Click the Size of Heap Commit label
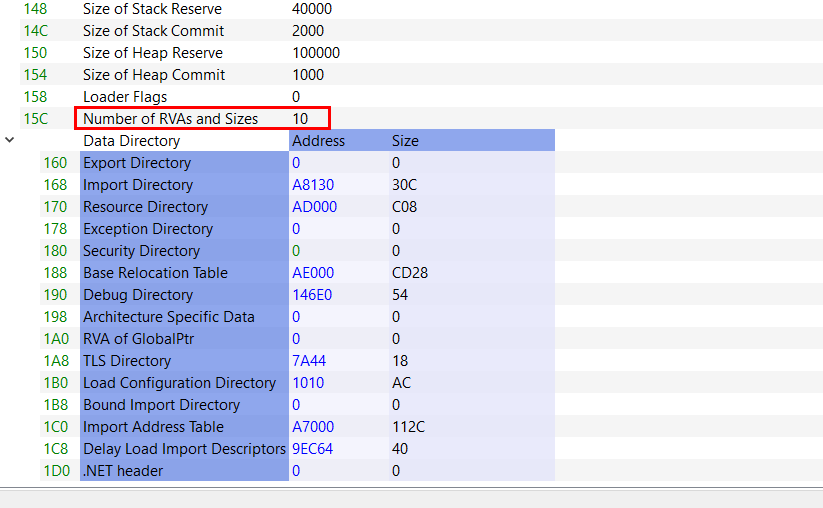 pyautogui.click(x=154, y=75)
